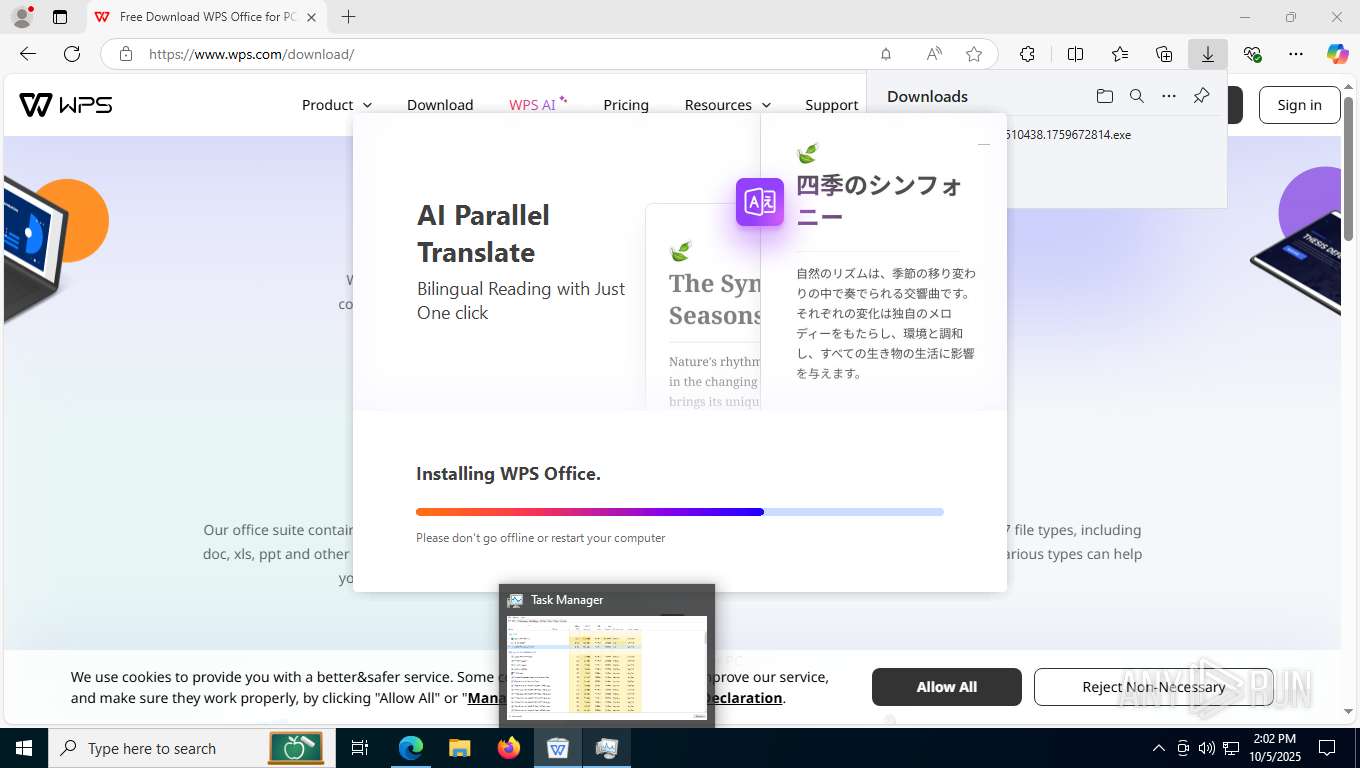Click Allow All cookies button
Viewport: 1360px width, 768px height.
(x=947, y=687)
